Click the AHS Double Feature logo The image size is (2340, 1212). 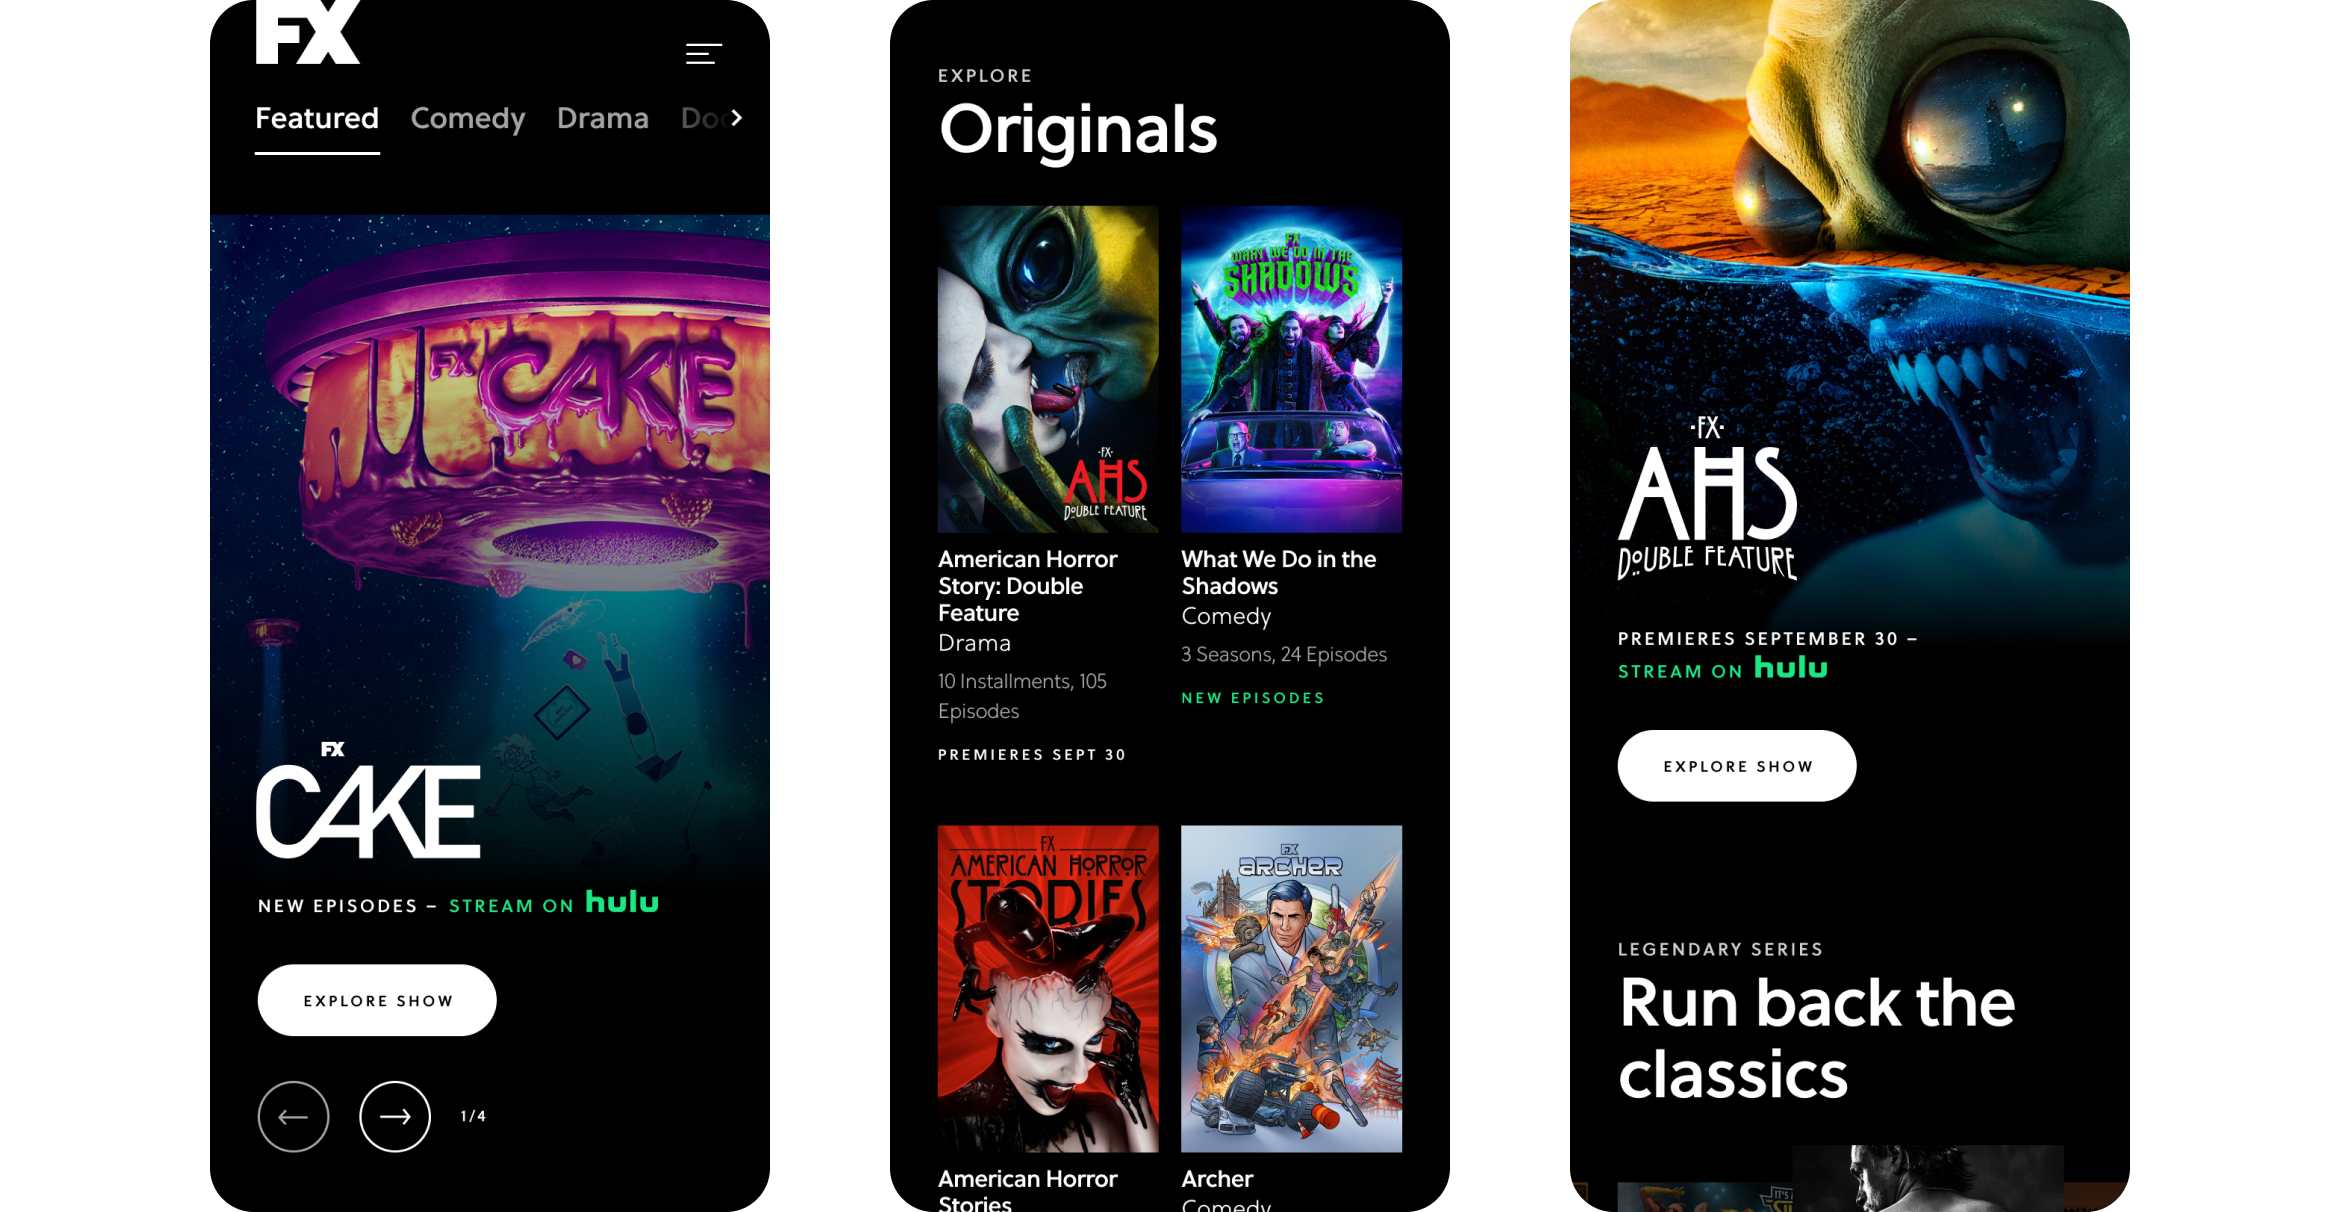tap(1707, 498)
